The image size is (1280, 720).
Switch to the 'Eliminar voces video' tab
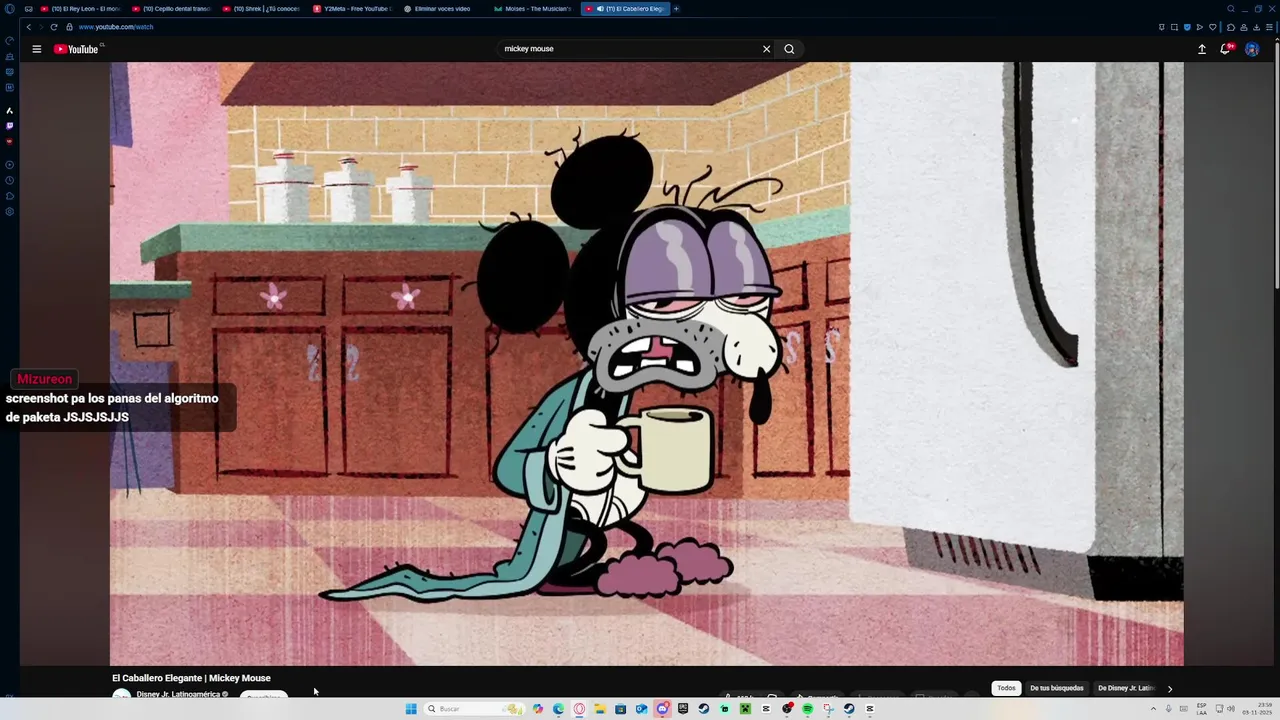tap(442, 9)
